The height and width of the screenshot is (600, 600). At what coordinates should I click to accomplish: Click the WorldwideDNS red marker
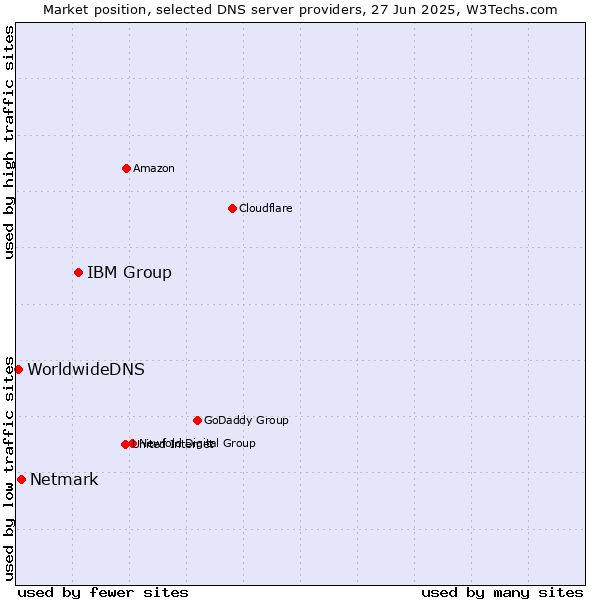pos(18,370)
